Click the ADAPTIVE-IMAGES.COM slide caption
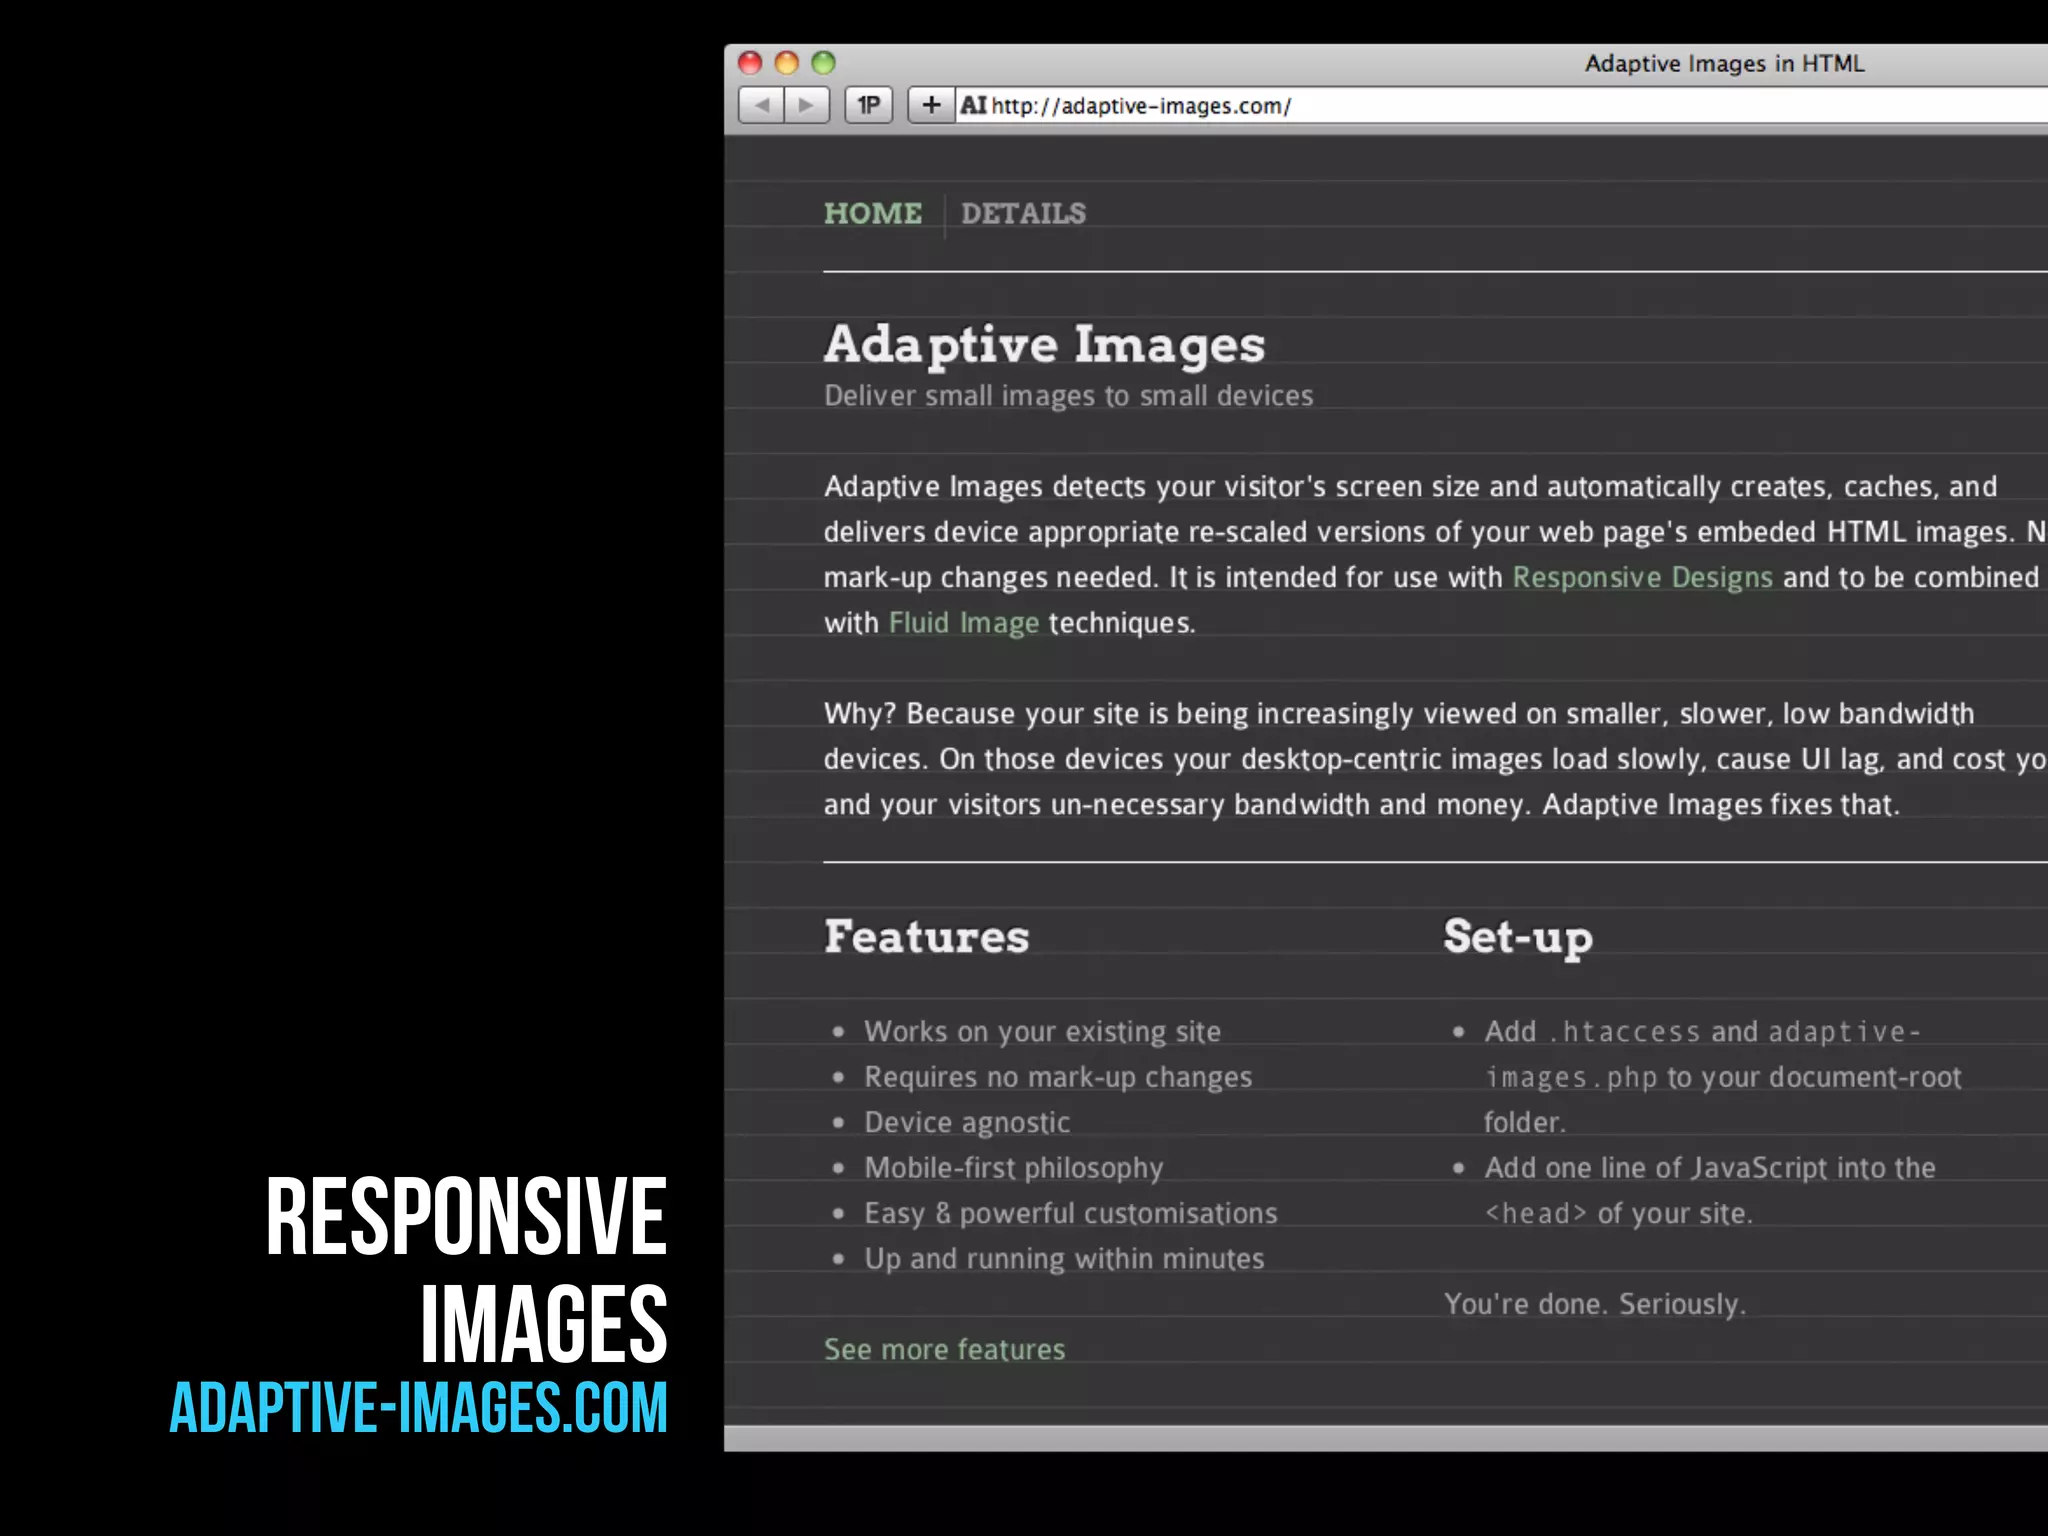Image resolution: width=2048 pixels, height=1536 pixels. tap(418, 1407)
